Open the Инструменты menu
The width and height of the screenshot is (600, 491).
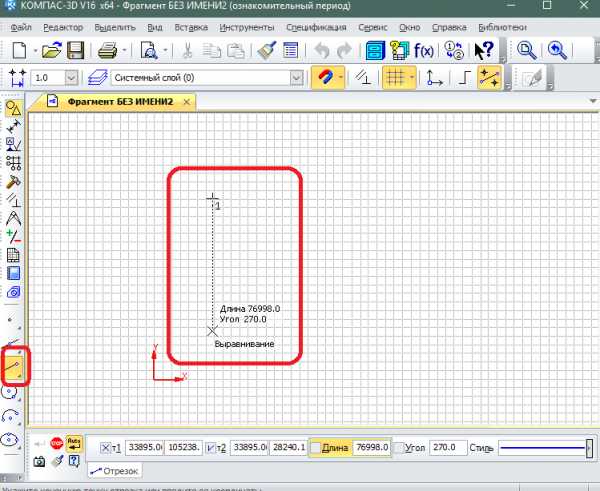coord(247,28)
